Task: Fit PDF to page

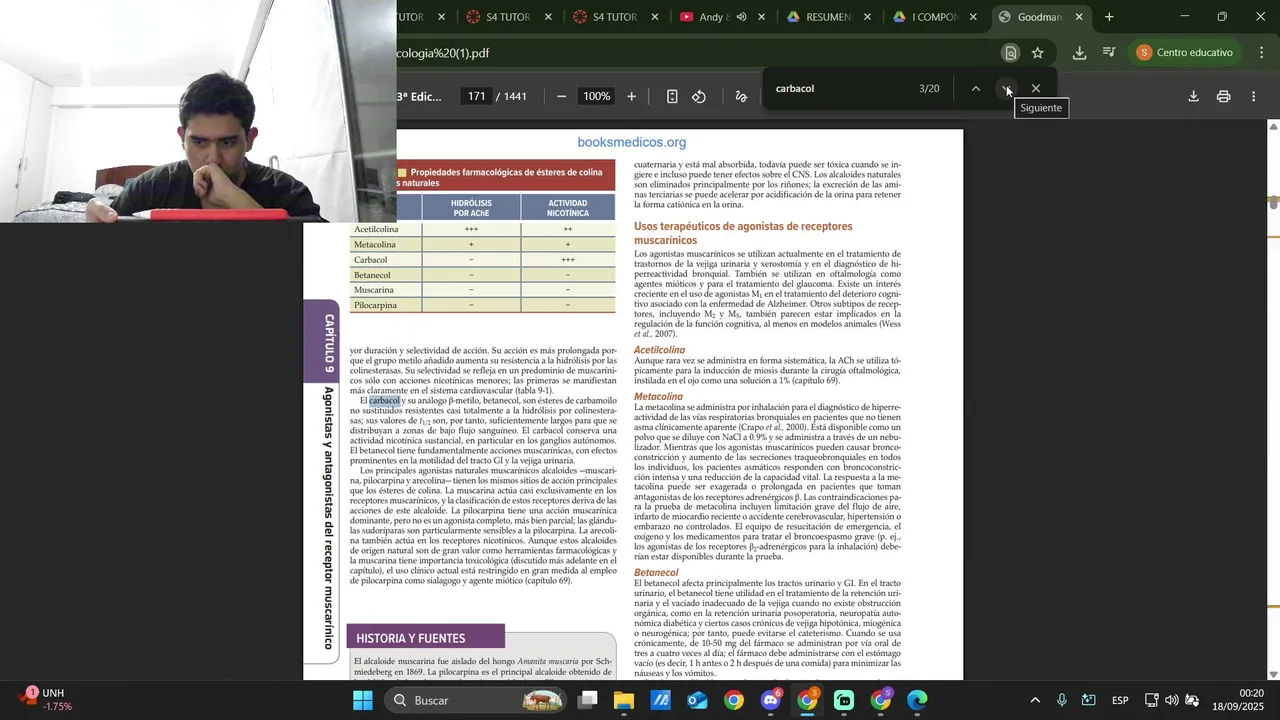Action: (672, 97)
